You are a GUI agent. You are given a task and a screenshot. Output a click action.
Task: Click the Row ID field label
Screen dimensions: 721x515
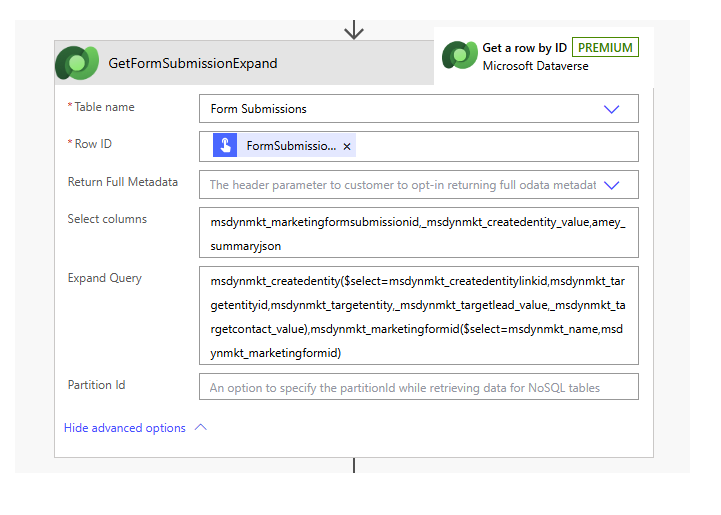click(x=93, y=144)
